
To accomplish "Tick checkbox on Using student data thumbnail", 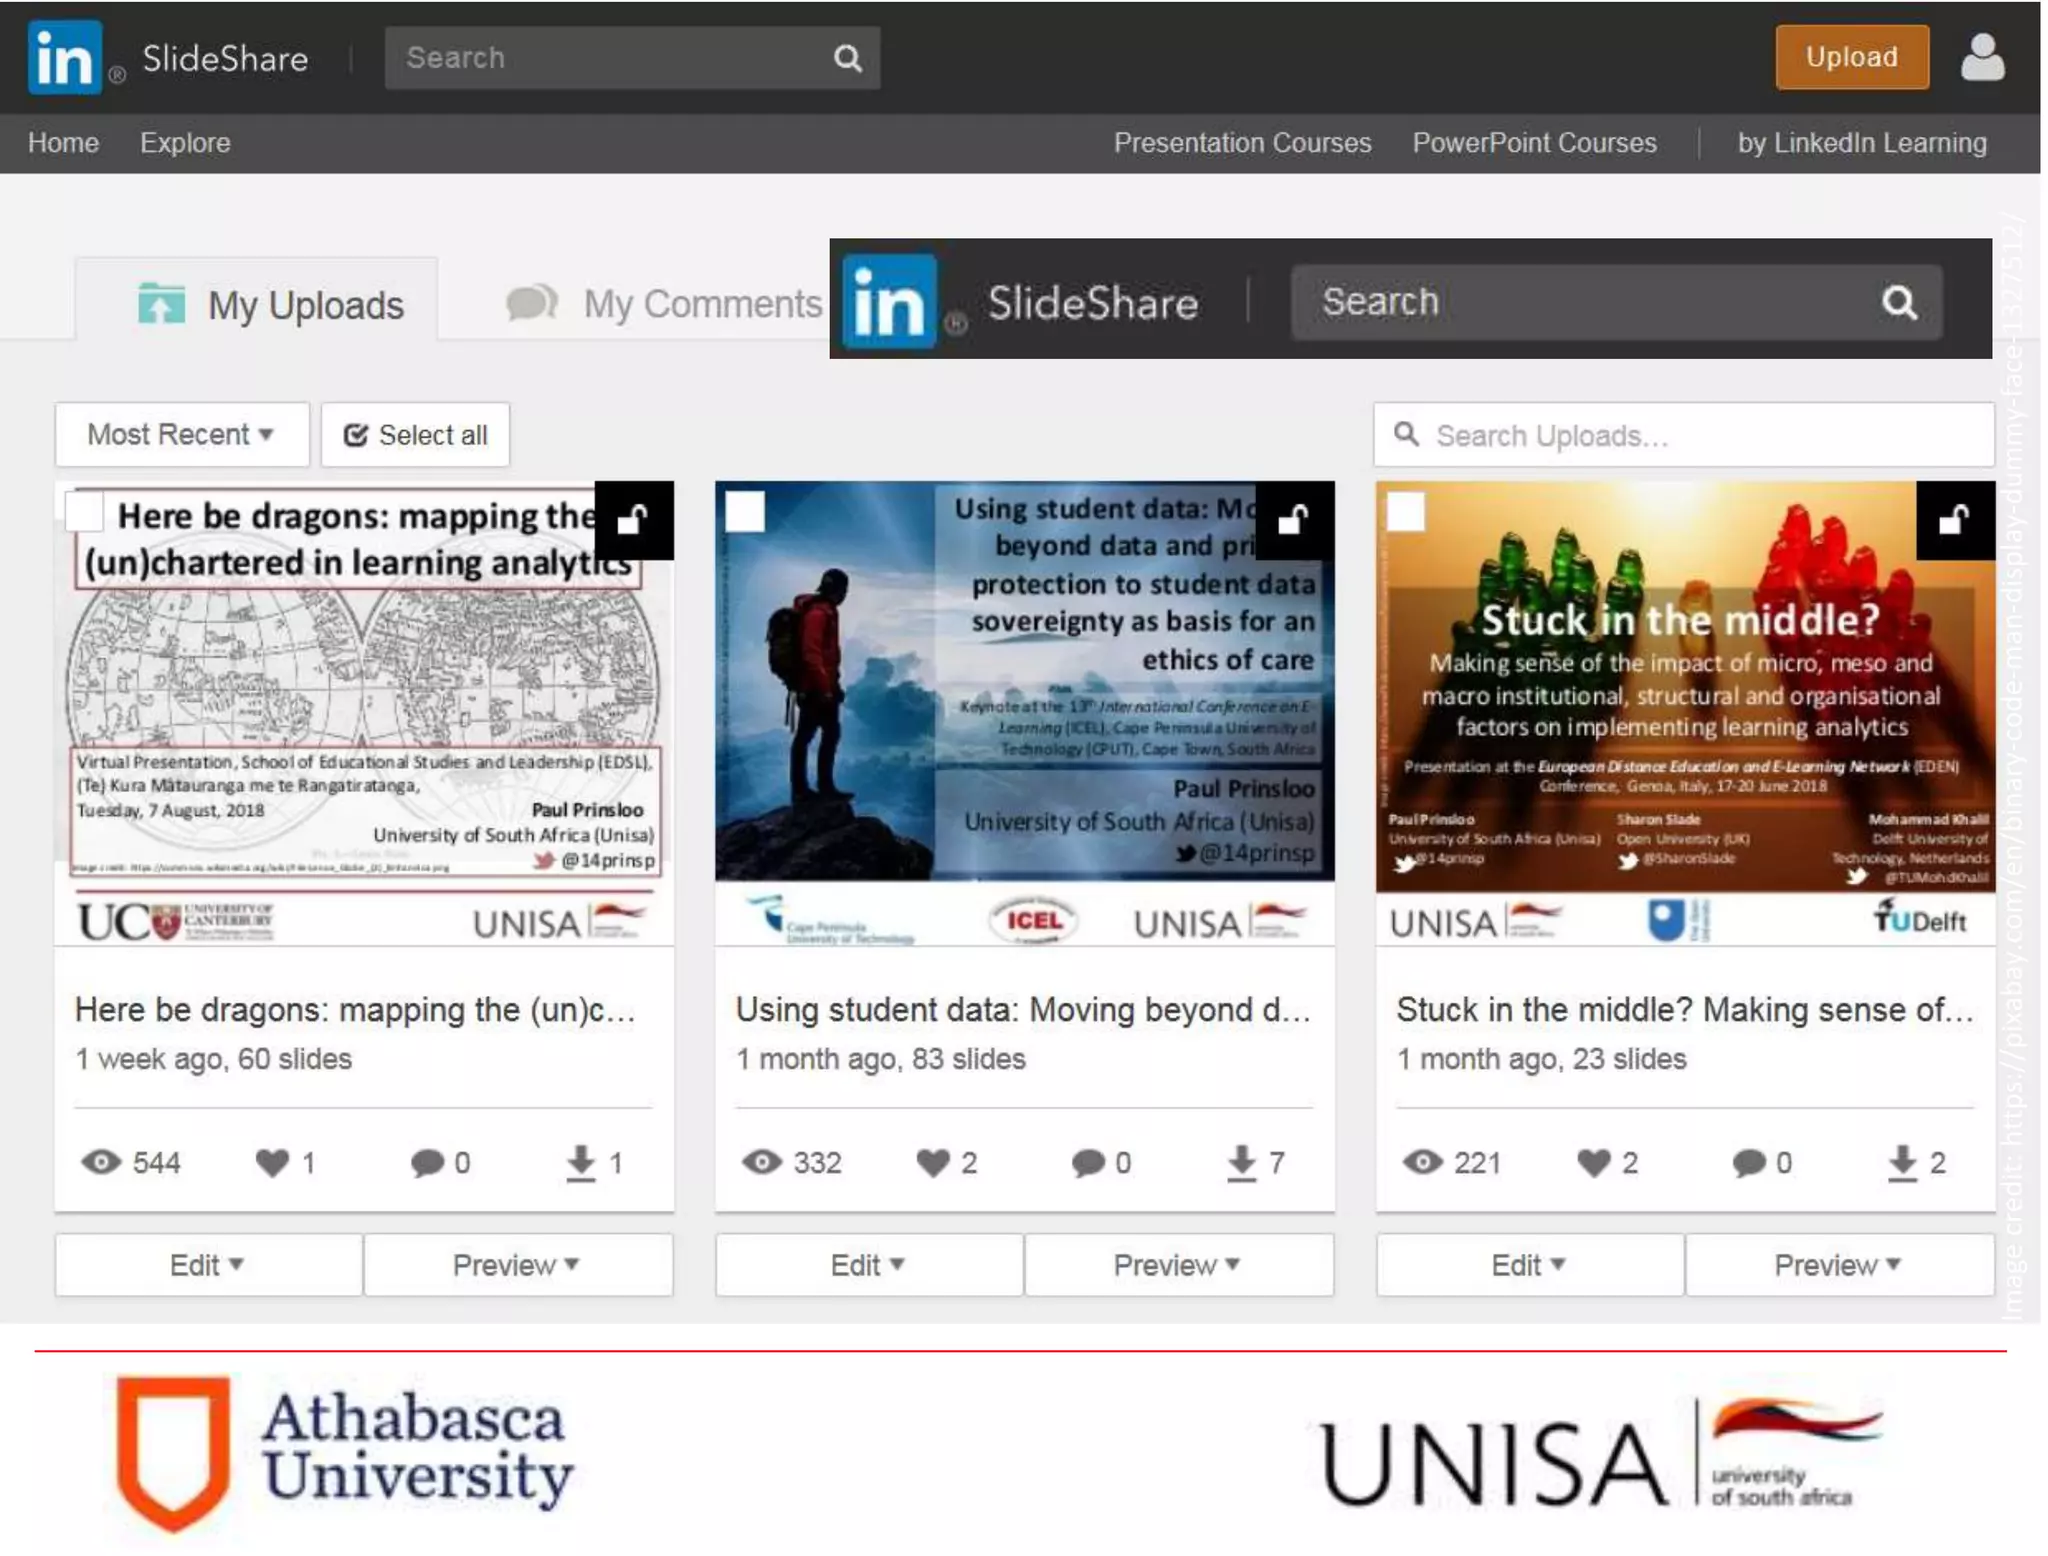I will pos(745,512).
